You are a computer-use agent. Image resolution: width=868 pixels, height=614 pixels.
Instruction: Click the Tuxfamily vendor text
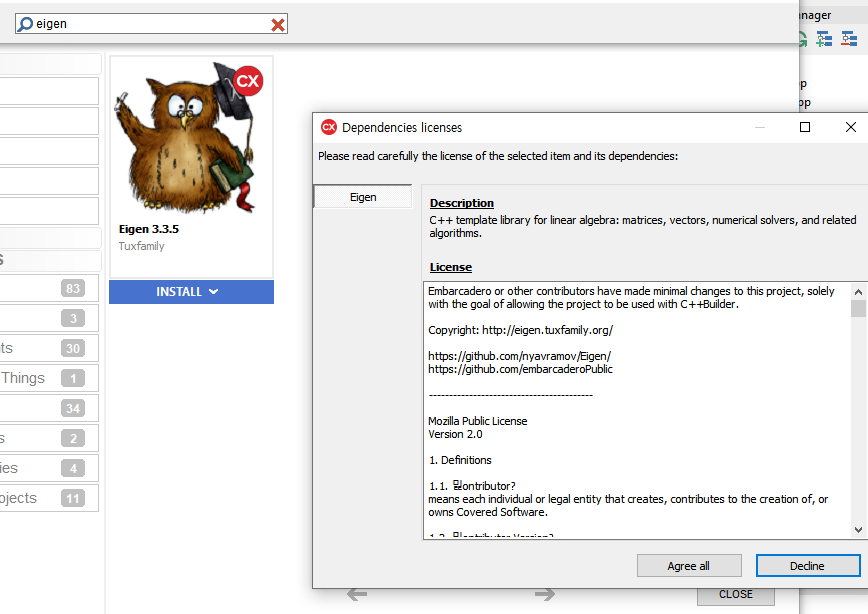(x=142, y=246)
